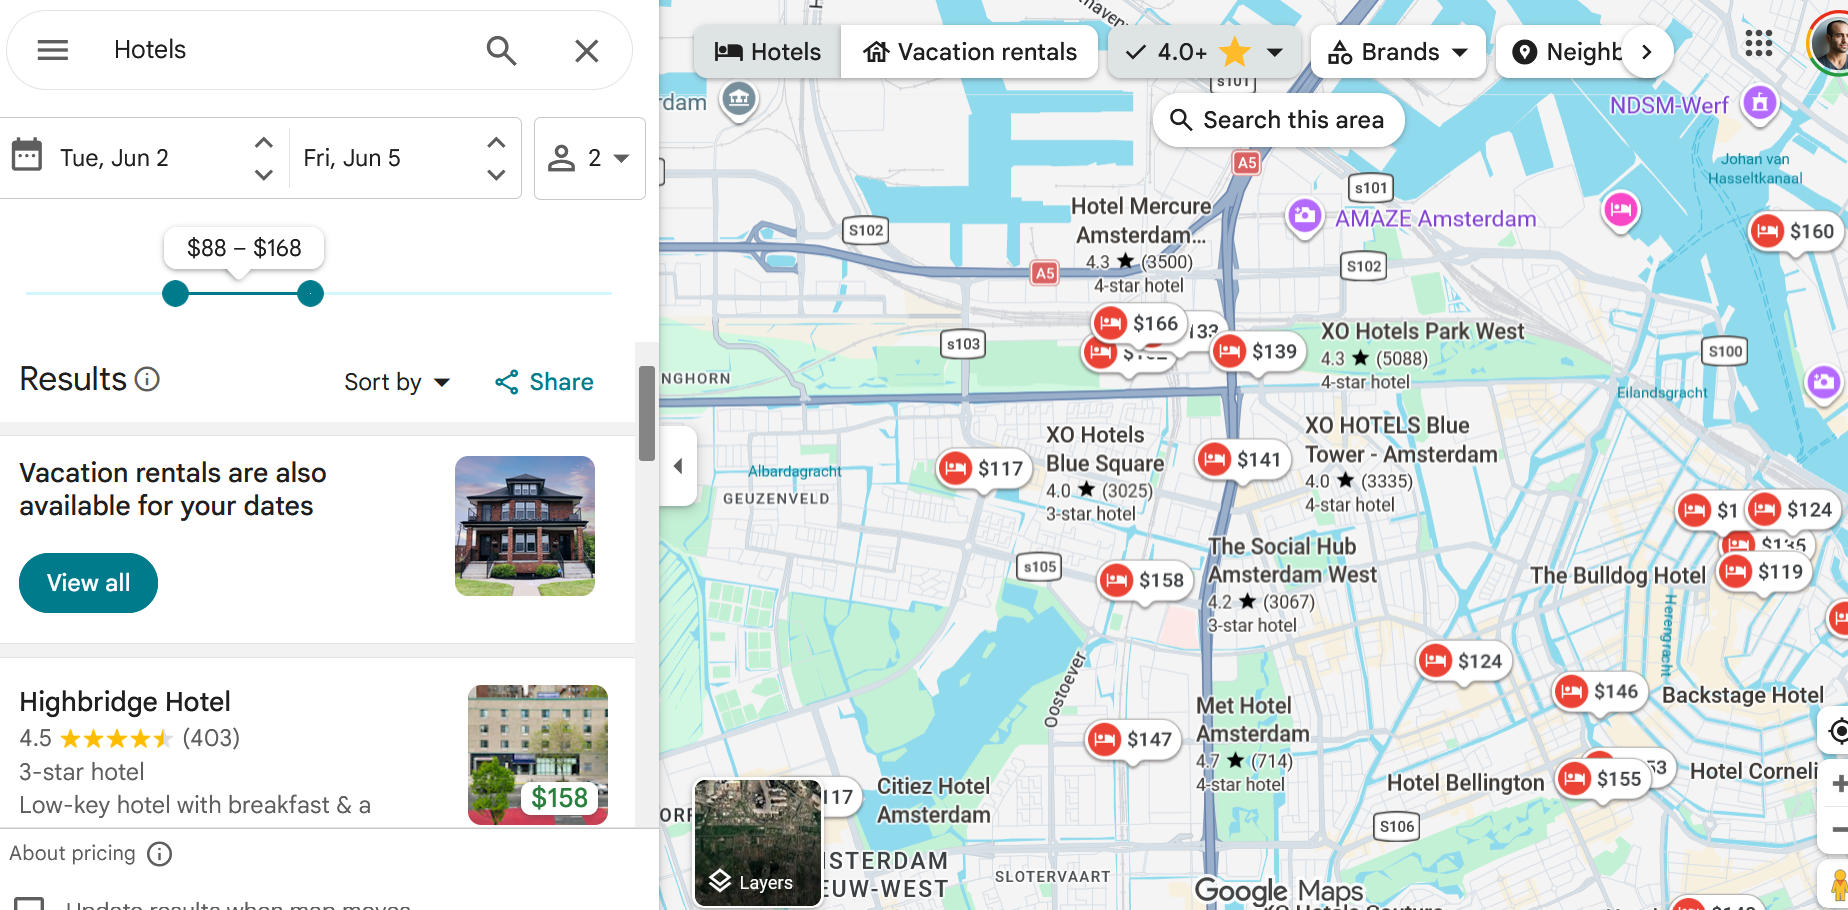This screenshot has width=1848, height=910.
Task: Click the $166 hotel price pin
Action: [x=1138, y=323]
